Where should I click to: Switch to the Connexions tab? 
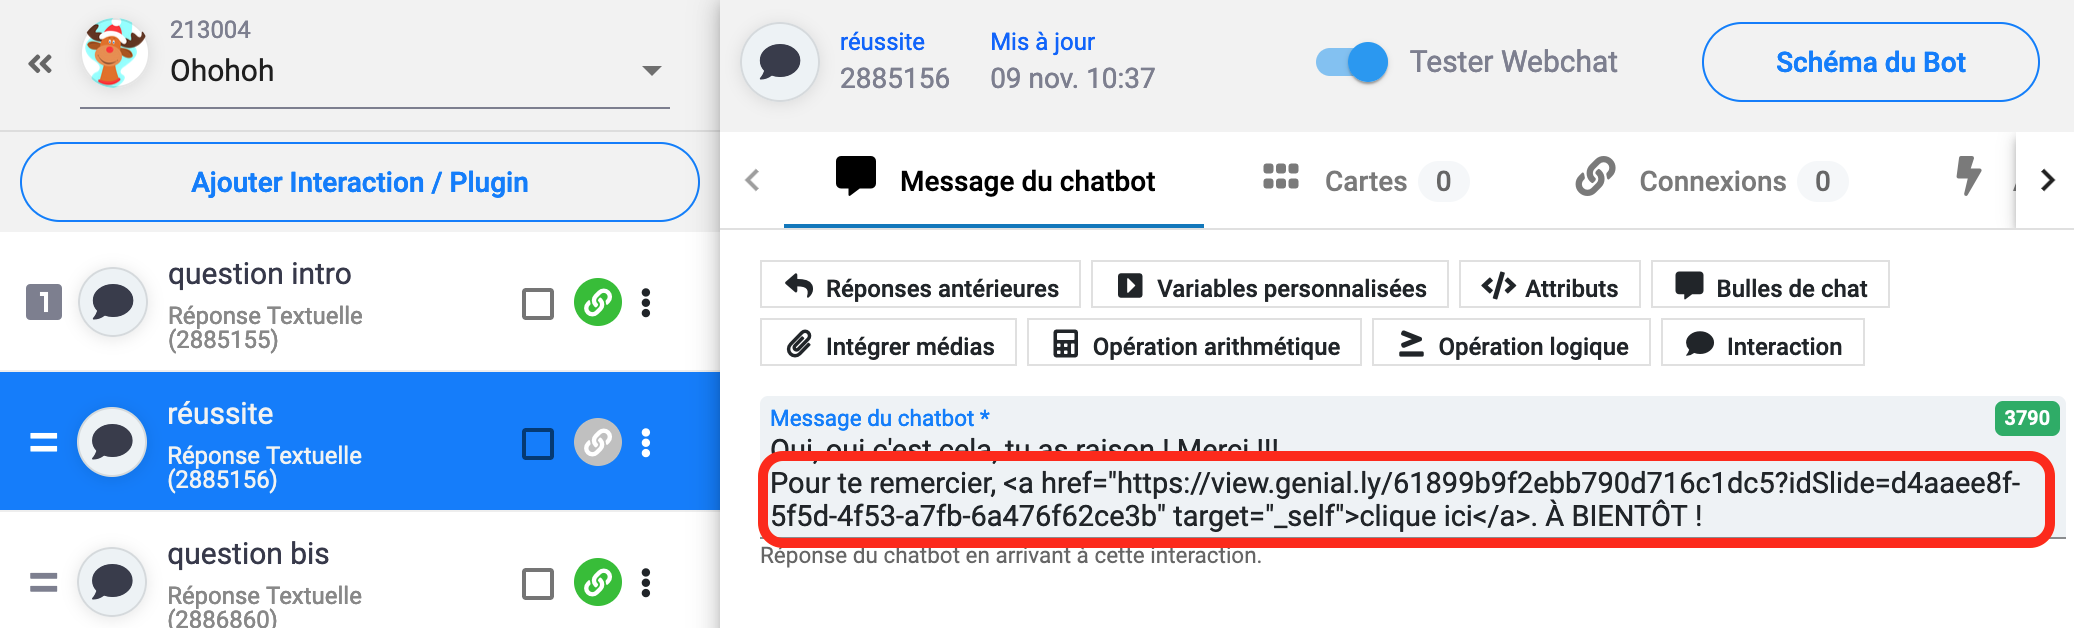coord(1711,181)
